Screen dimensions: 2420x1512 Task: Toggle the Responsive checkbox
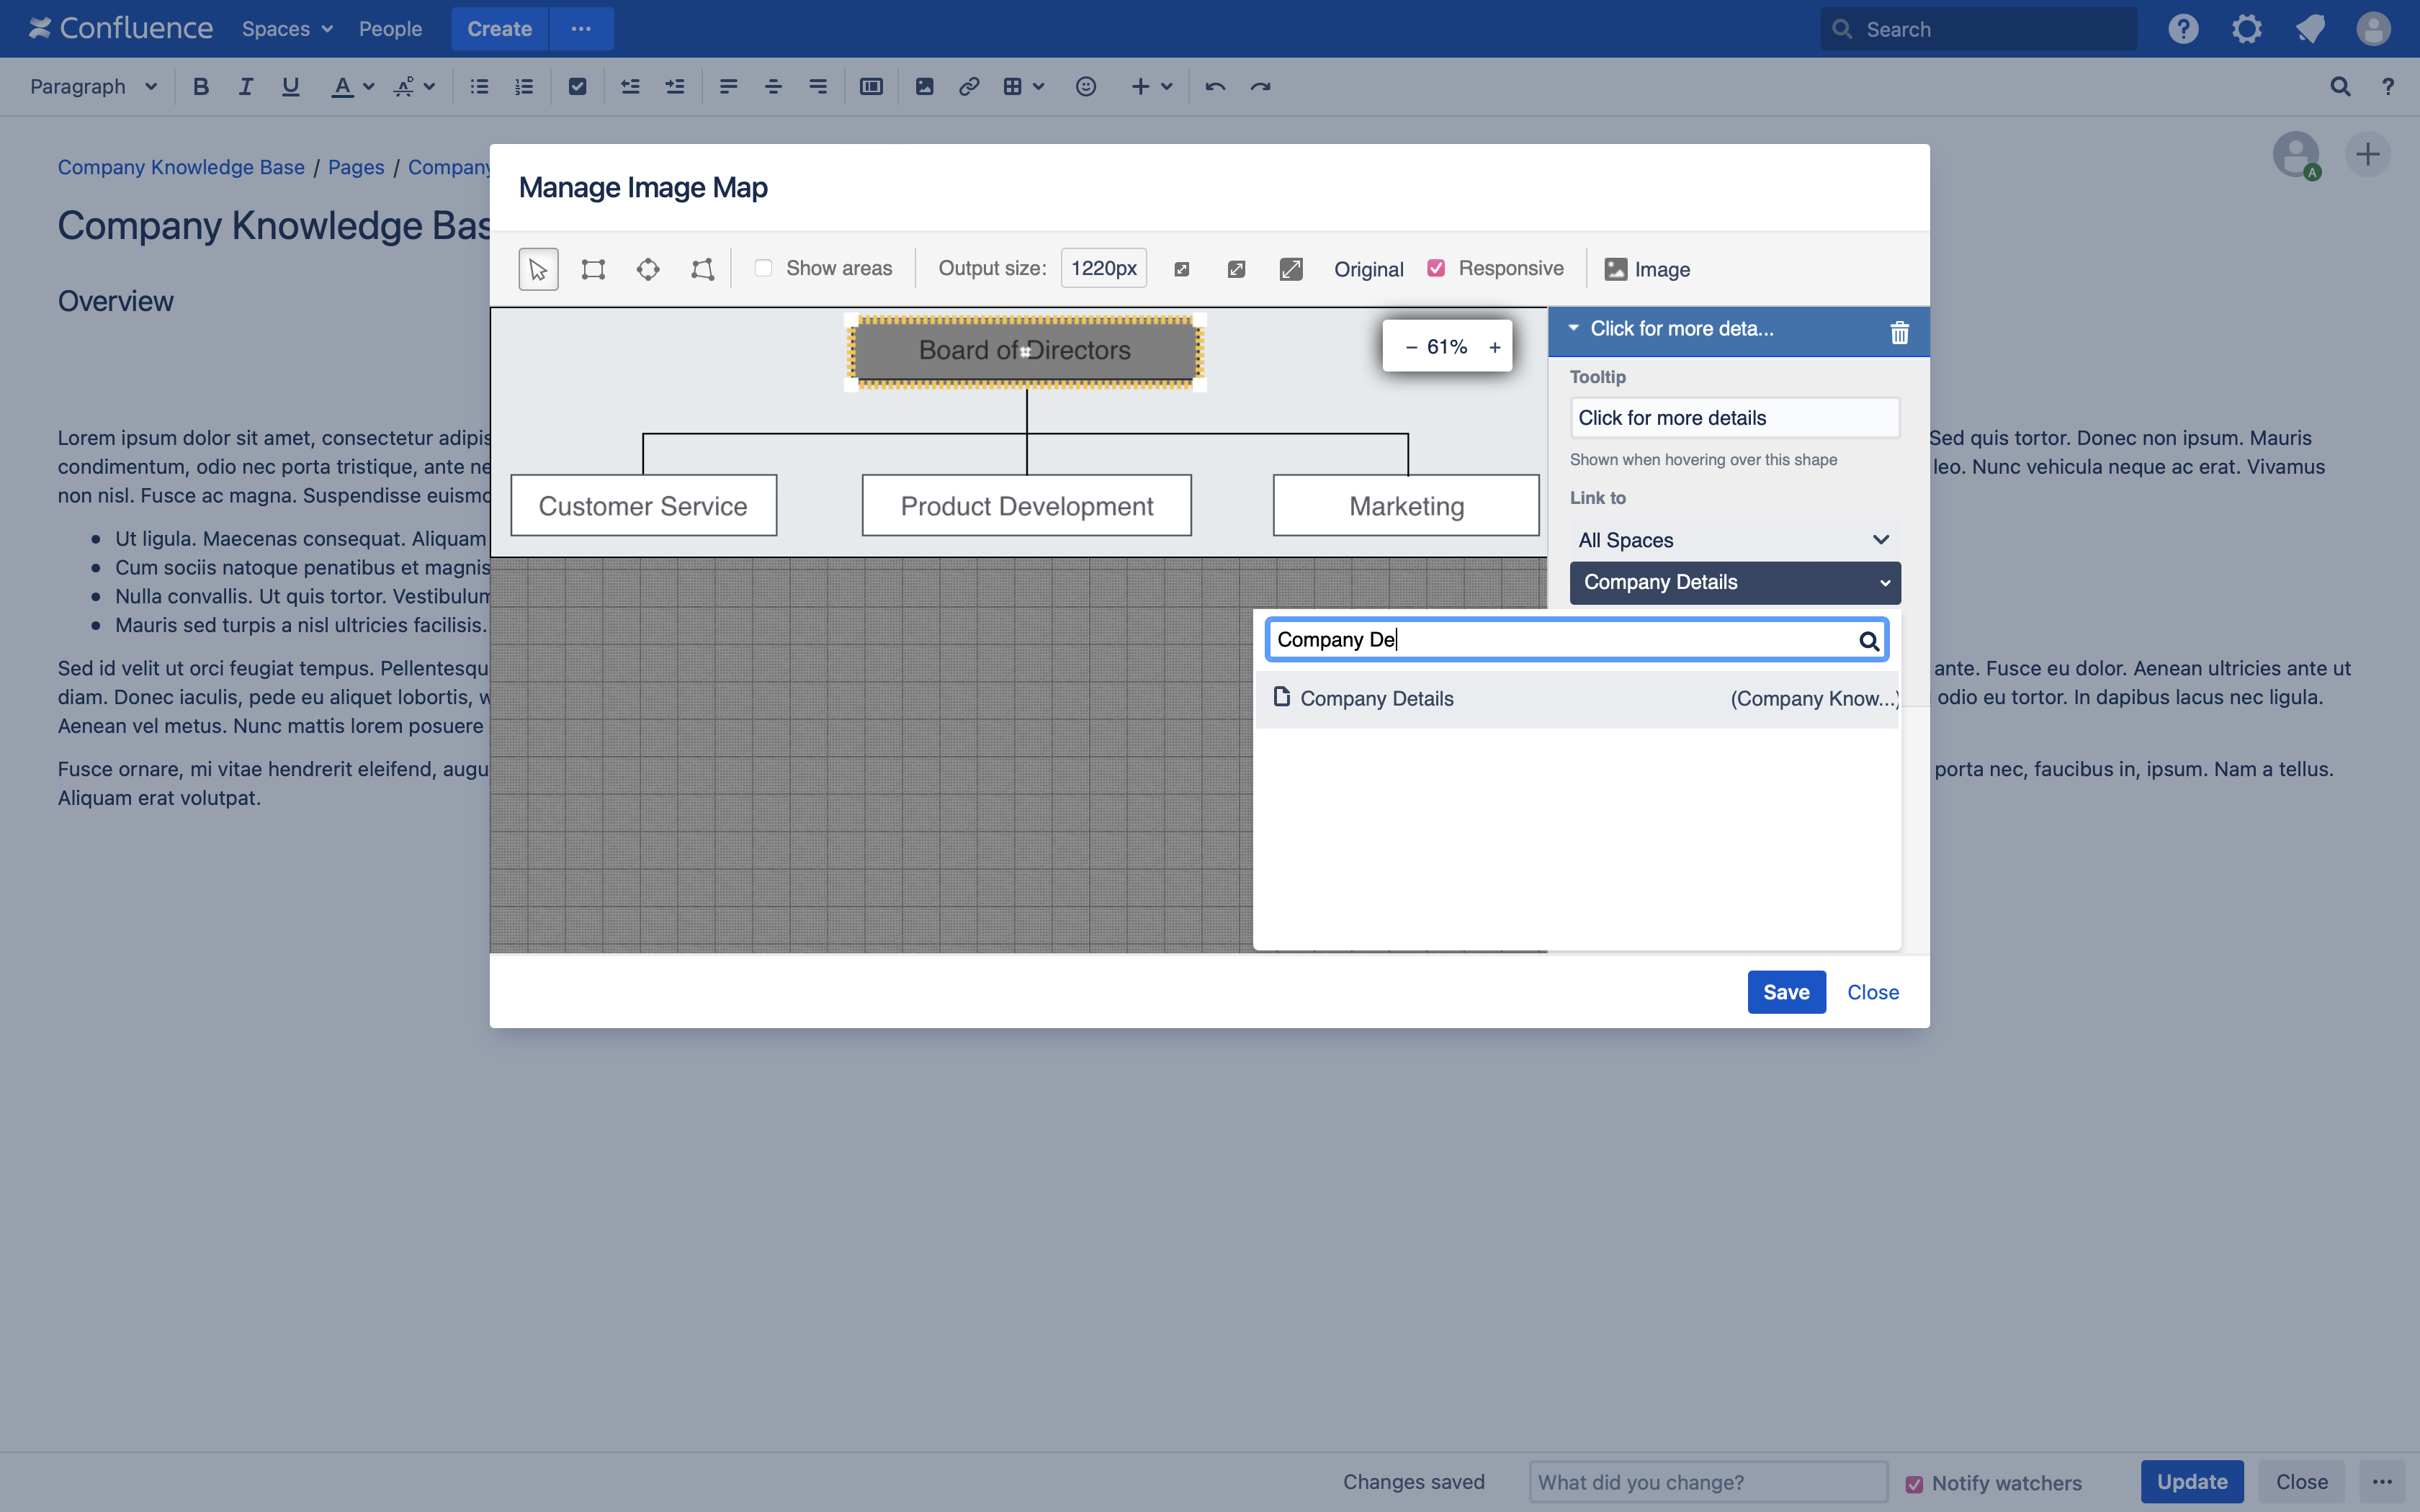(x=1436, y=268)
